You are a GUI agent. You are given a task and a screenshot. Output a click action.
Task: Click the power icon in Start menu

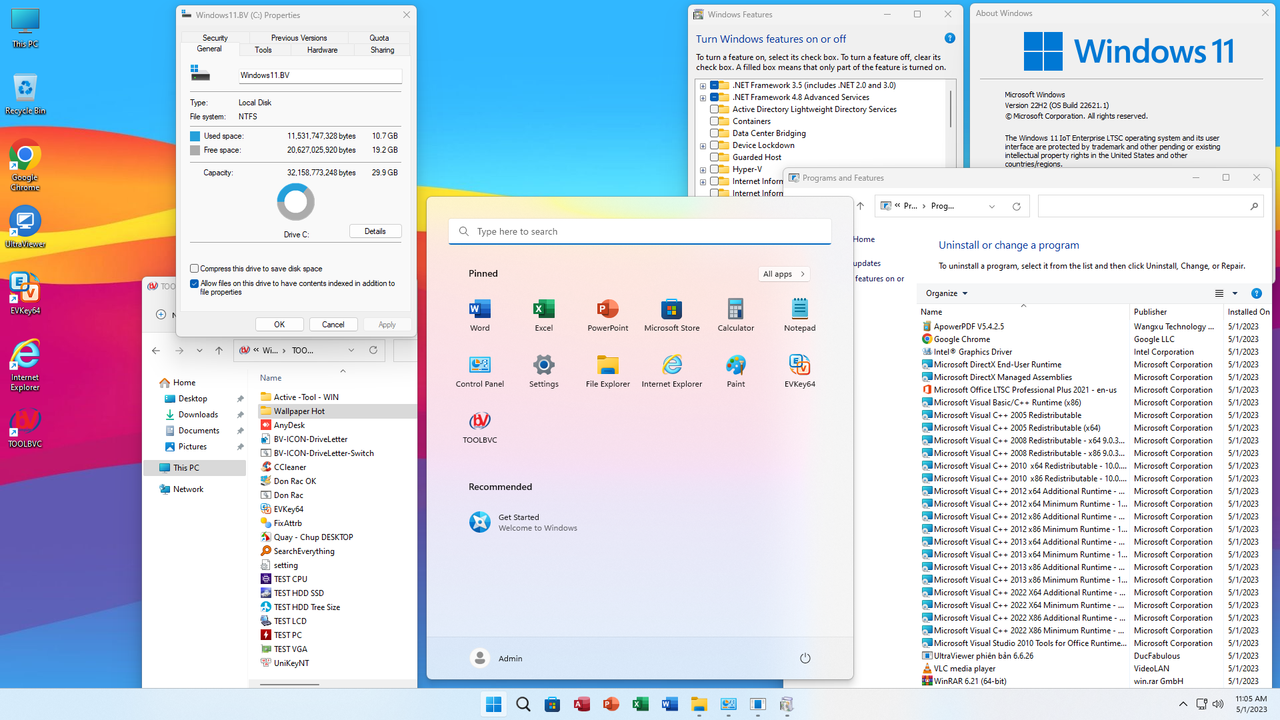pyautogui.click(x=805, y=658)
